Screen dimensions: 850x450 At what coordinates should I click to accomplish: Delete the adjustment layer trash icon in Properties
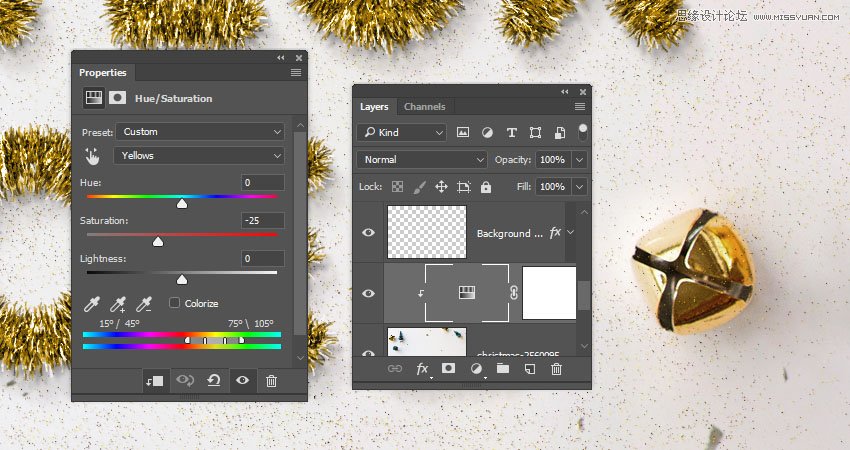pos(271,380)
